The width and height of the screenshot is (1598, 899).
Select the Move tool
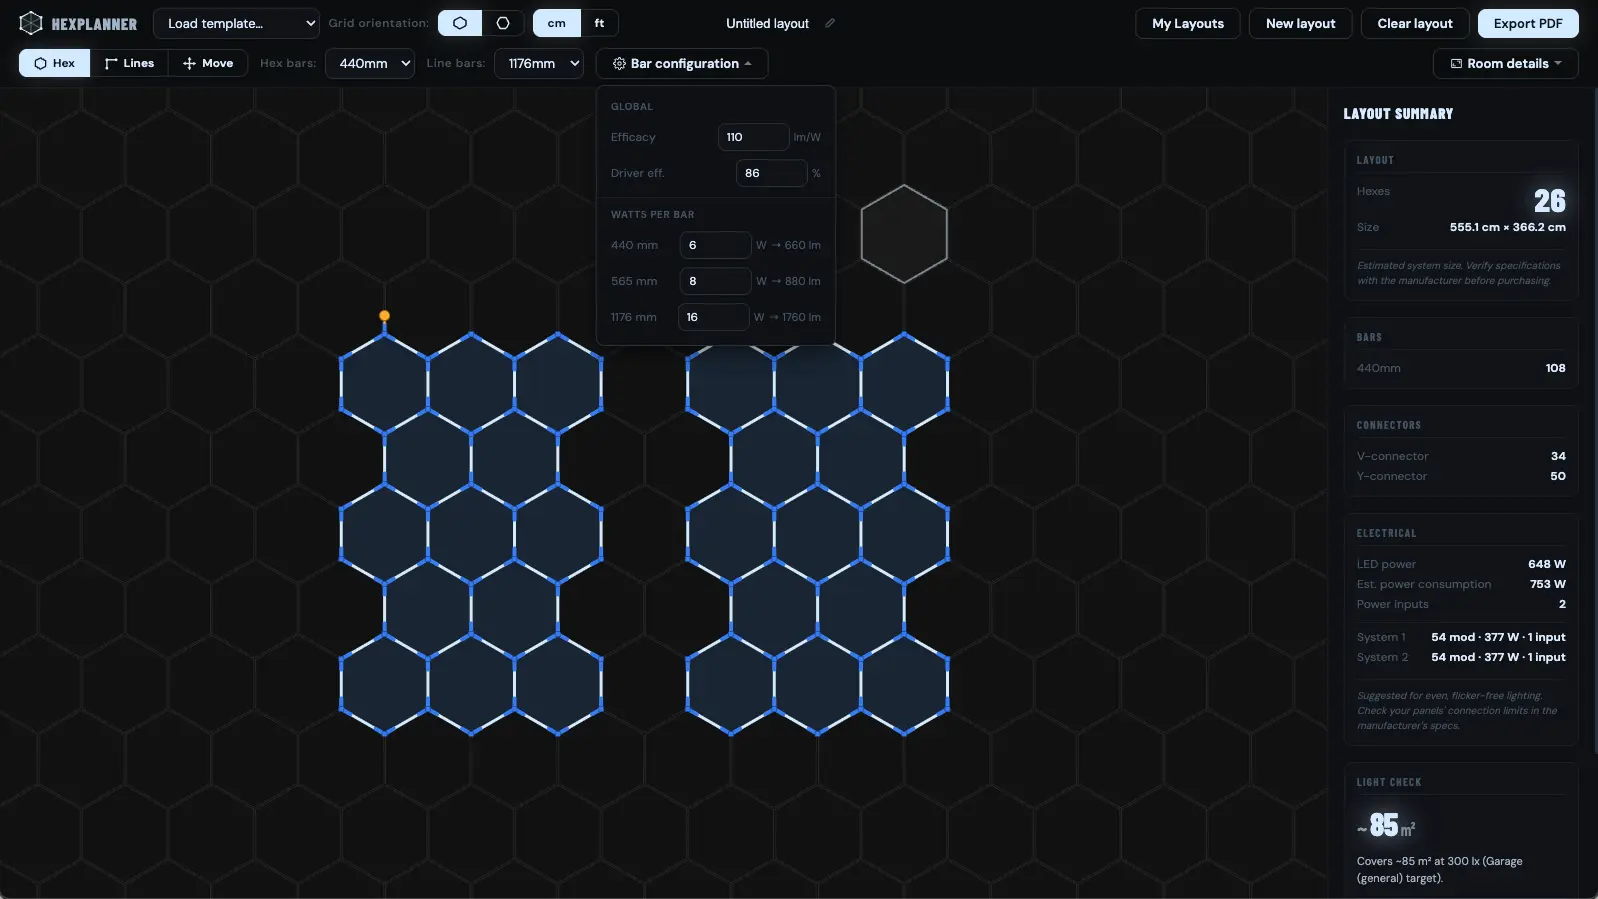click(x=208, y=63)
